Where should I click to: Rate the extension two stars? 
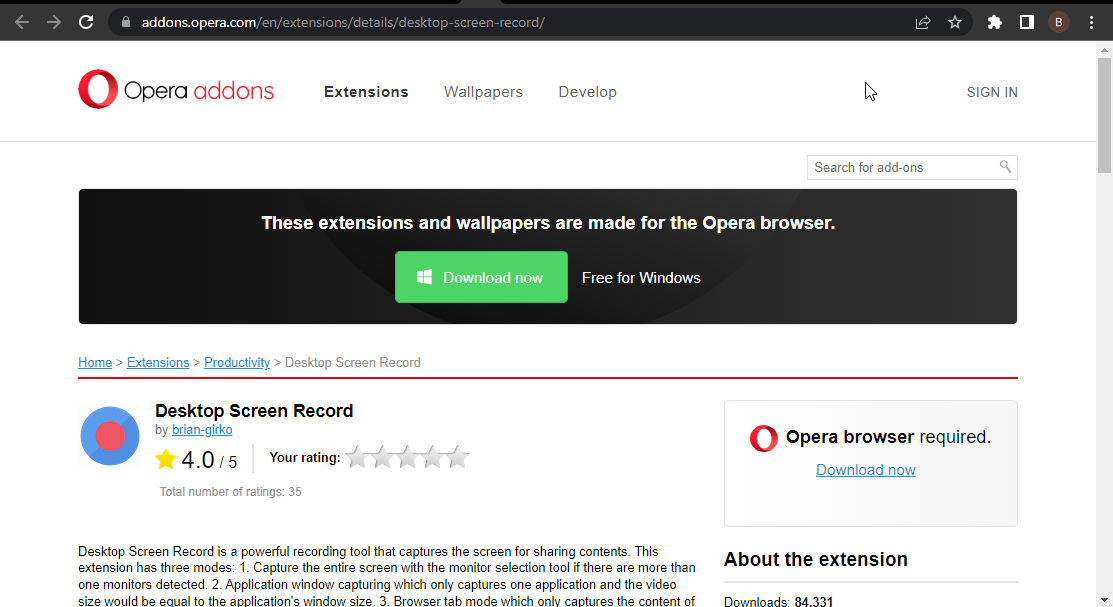(382, 457)
